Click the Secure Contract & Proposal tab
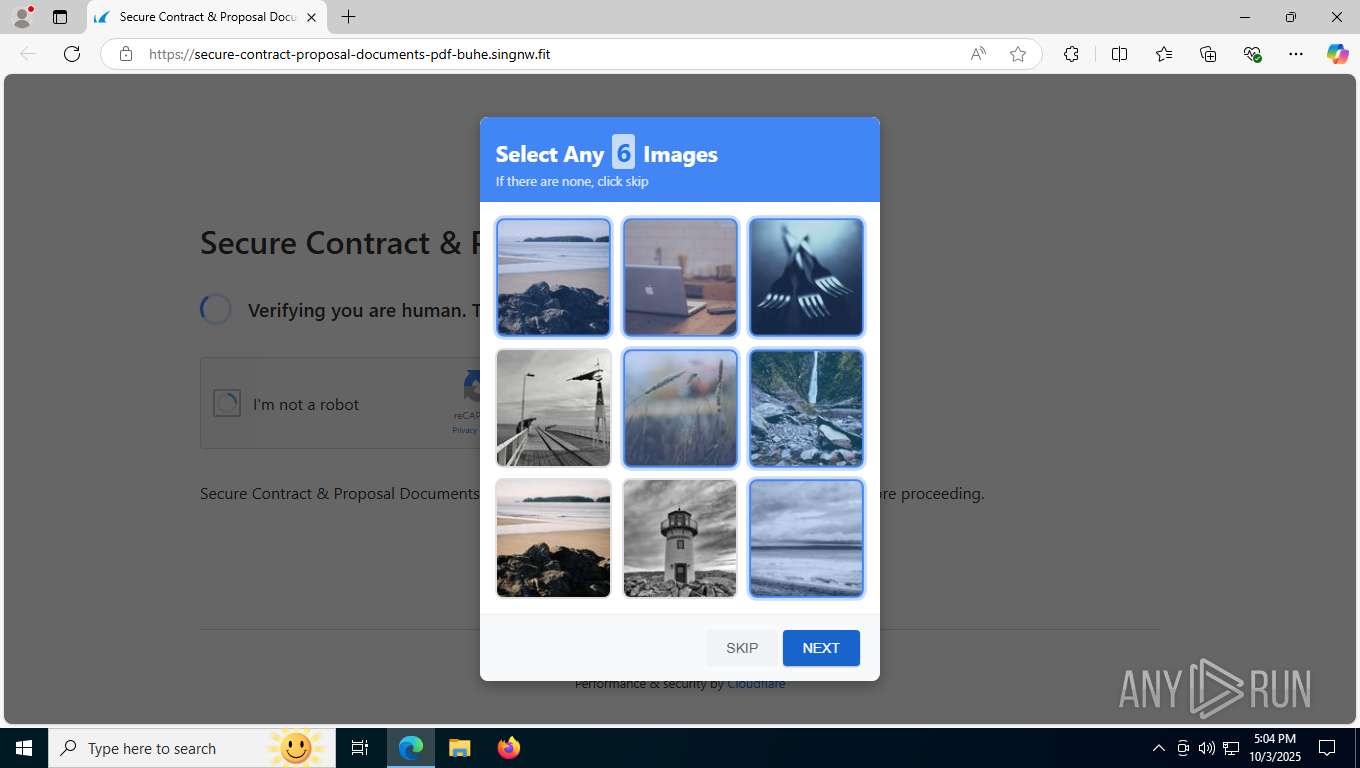Image resolution: width=1360 pixels, height=768 pixels. [x=207, y=17]
